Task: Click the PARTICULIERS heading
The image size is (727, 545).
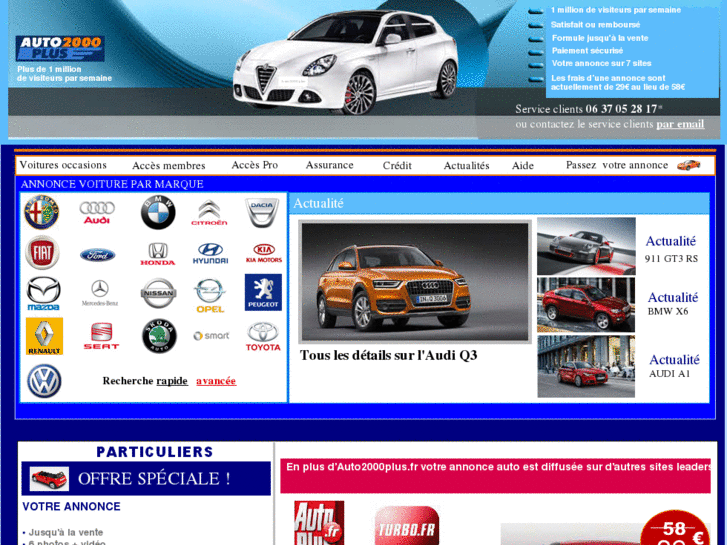Action: click(155, 452)
